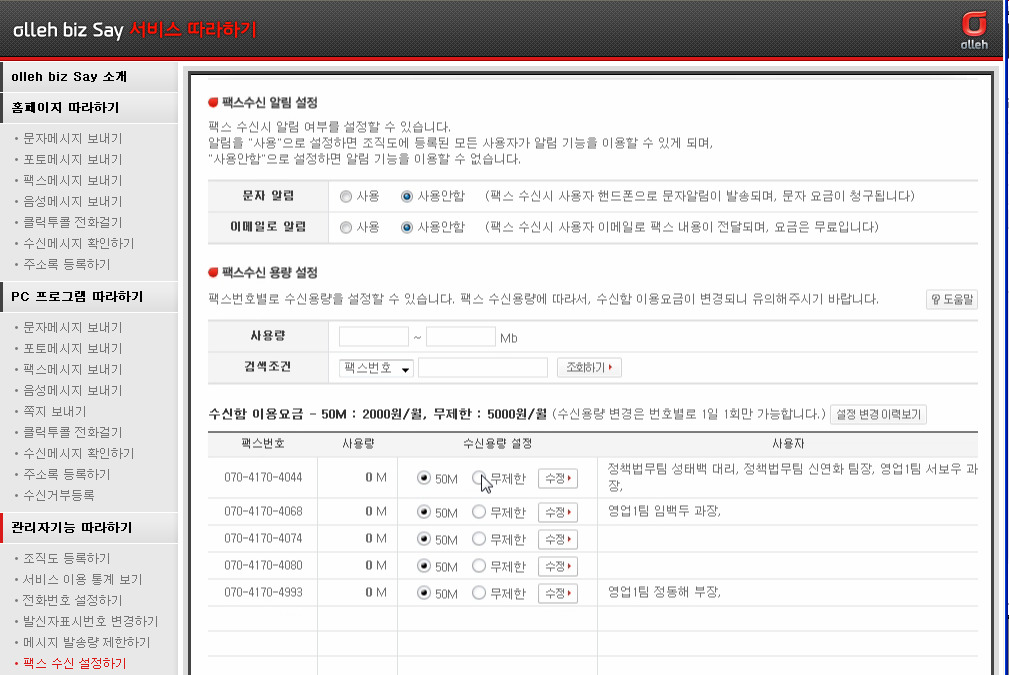
Task: Click 설정 변경 이력보기 button
Action: coord(878,414)
